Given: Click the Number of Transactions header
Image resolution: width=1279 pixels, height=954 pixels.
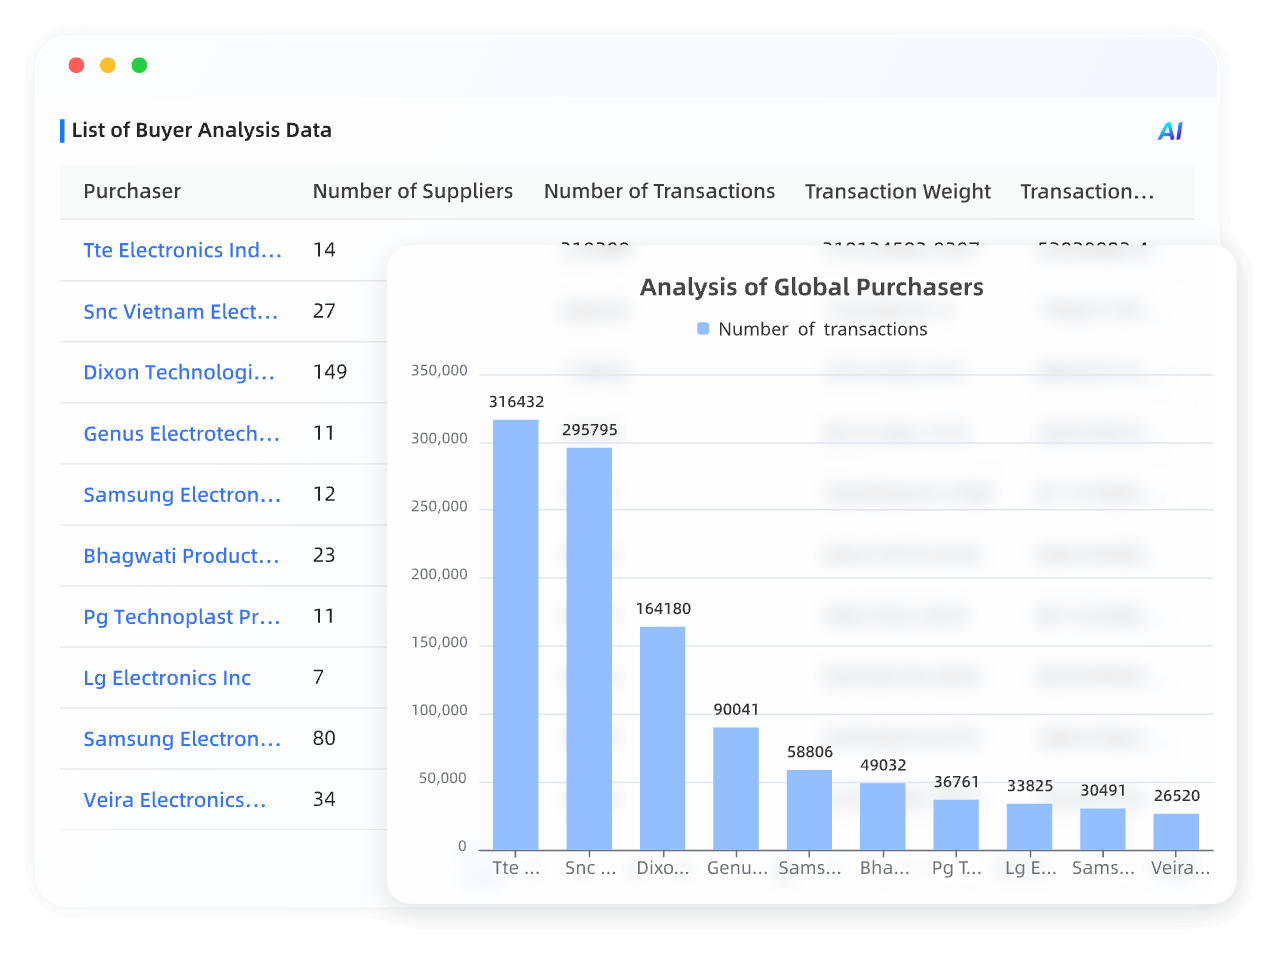Looking at the screenshot, I should point(659,191).
